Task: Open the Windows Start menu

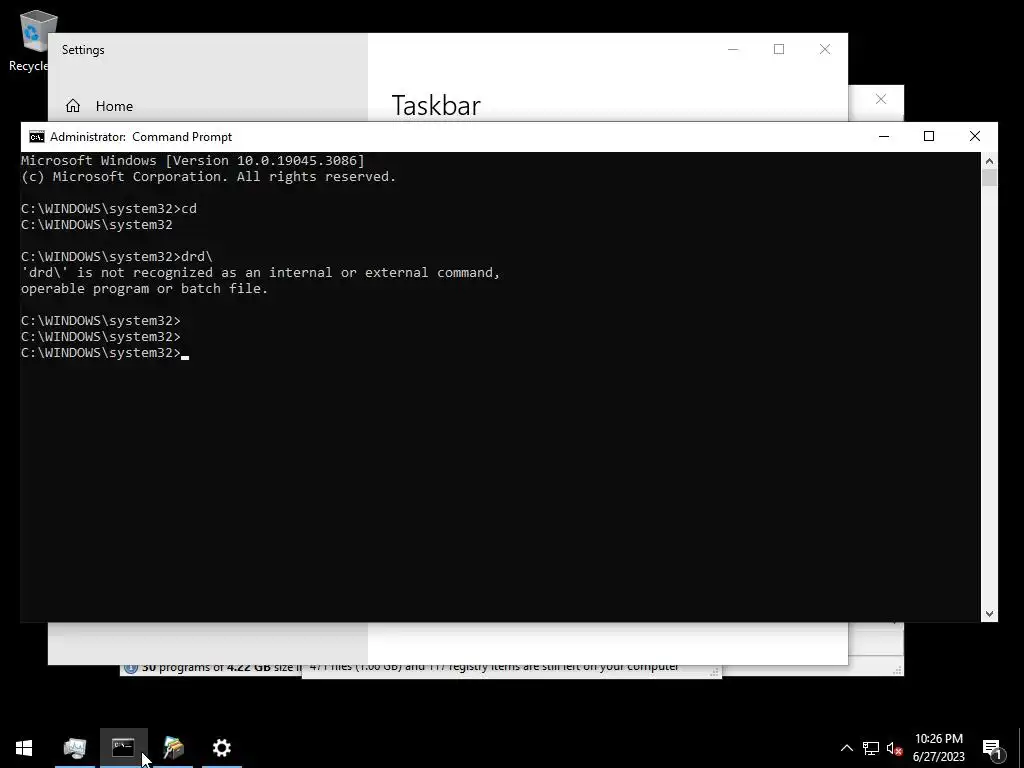Action: point(24,748)
